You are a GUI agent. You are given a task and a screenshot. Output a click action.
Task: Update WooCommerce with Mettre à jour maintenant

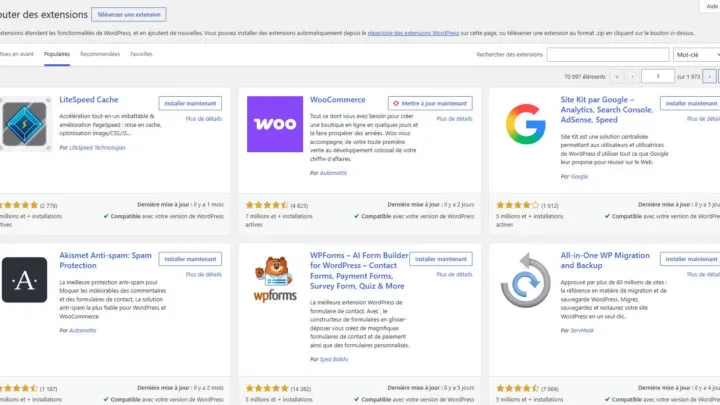click(x=430, y=103)
